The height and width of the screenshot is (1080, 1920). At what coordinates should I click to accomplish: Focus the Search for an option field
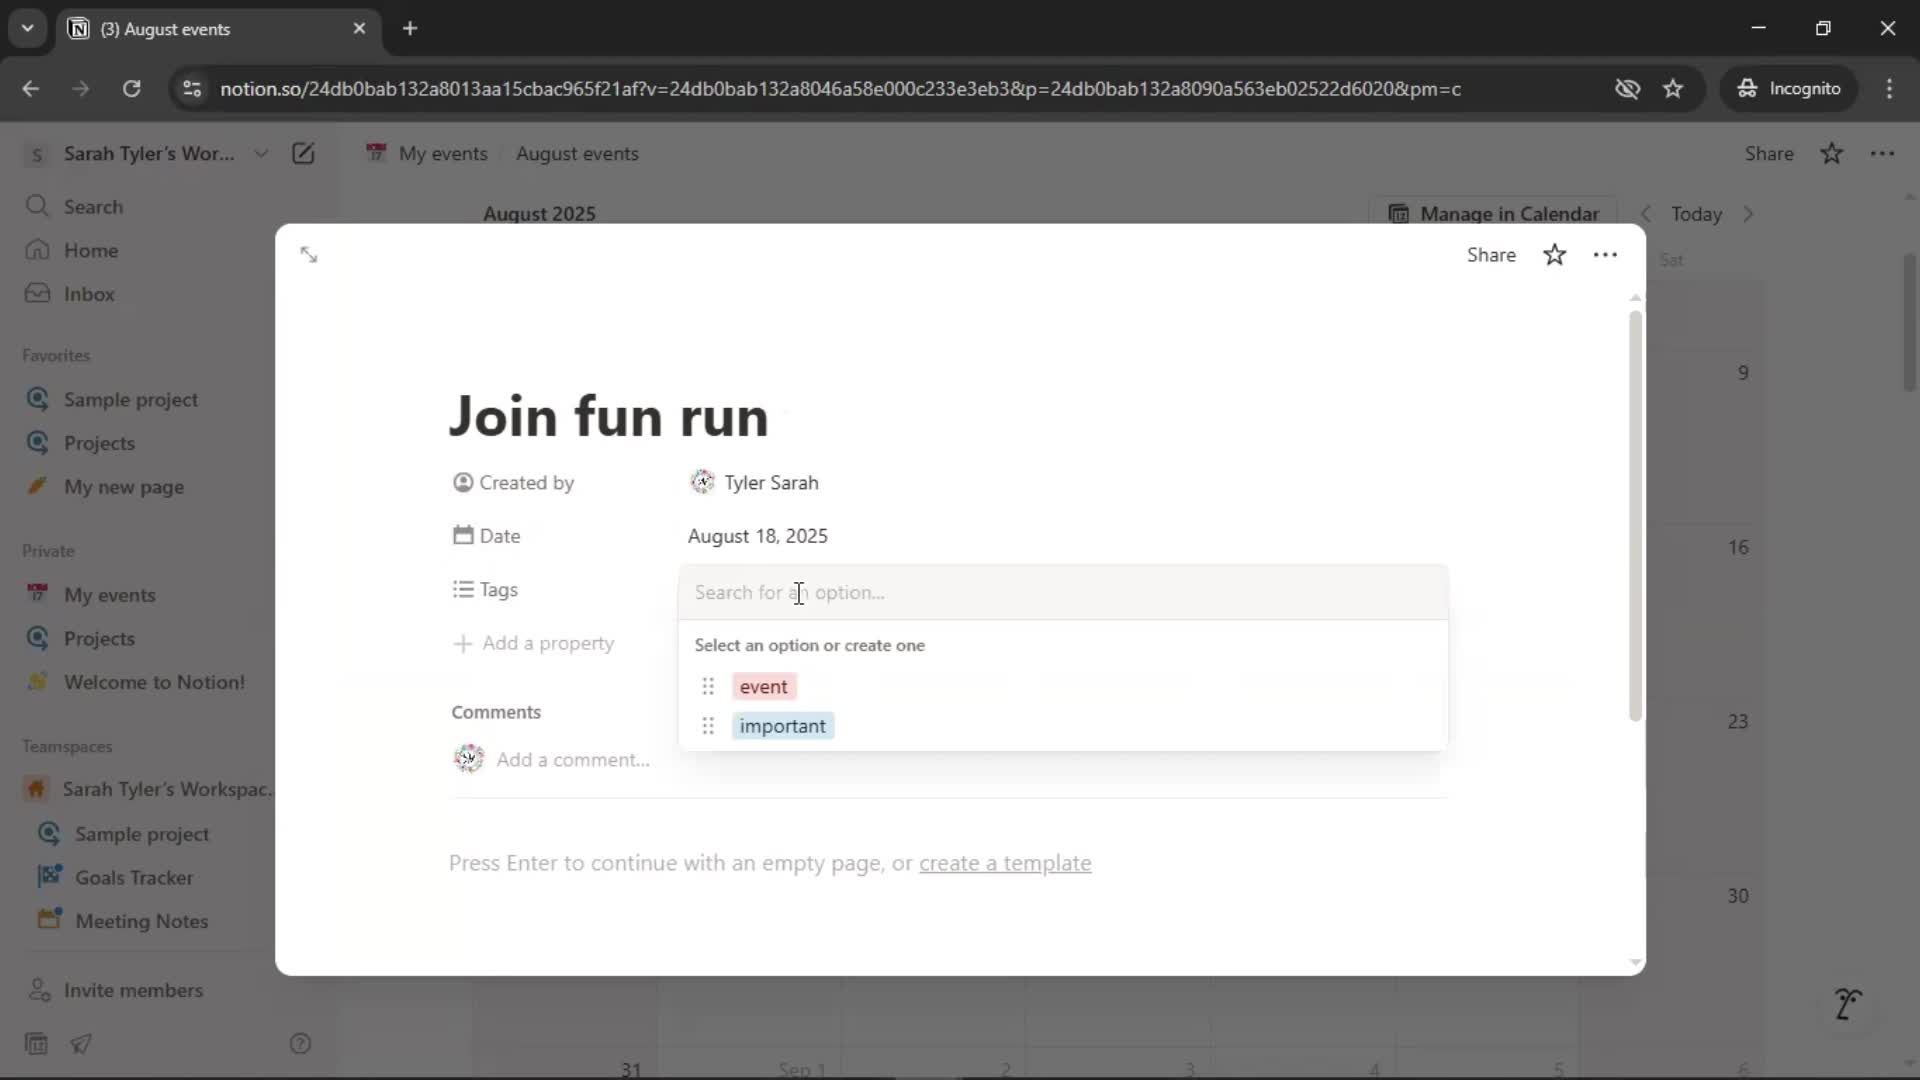point(1062,593)
